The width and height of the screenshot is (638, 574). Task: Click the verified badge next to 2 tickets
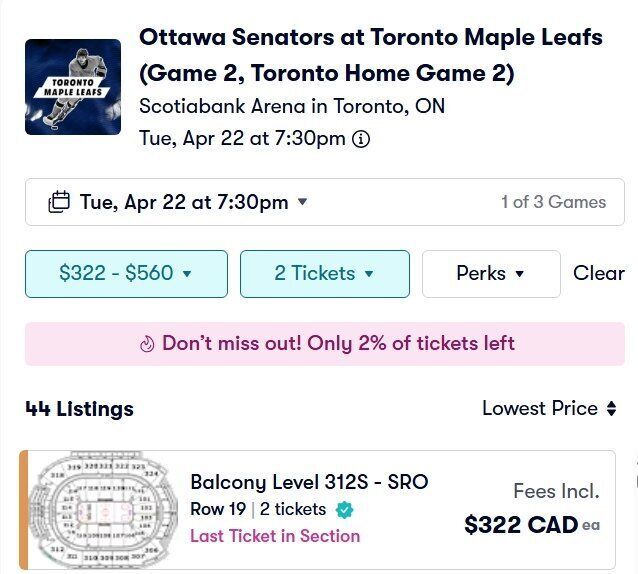(x=344, y=510)
